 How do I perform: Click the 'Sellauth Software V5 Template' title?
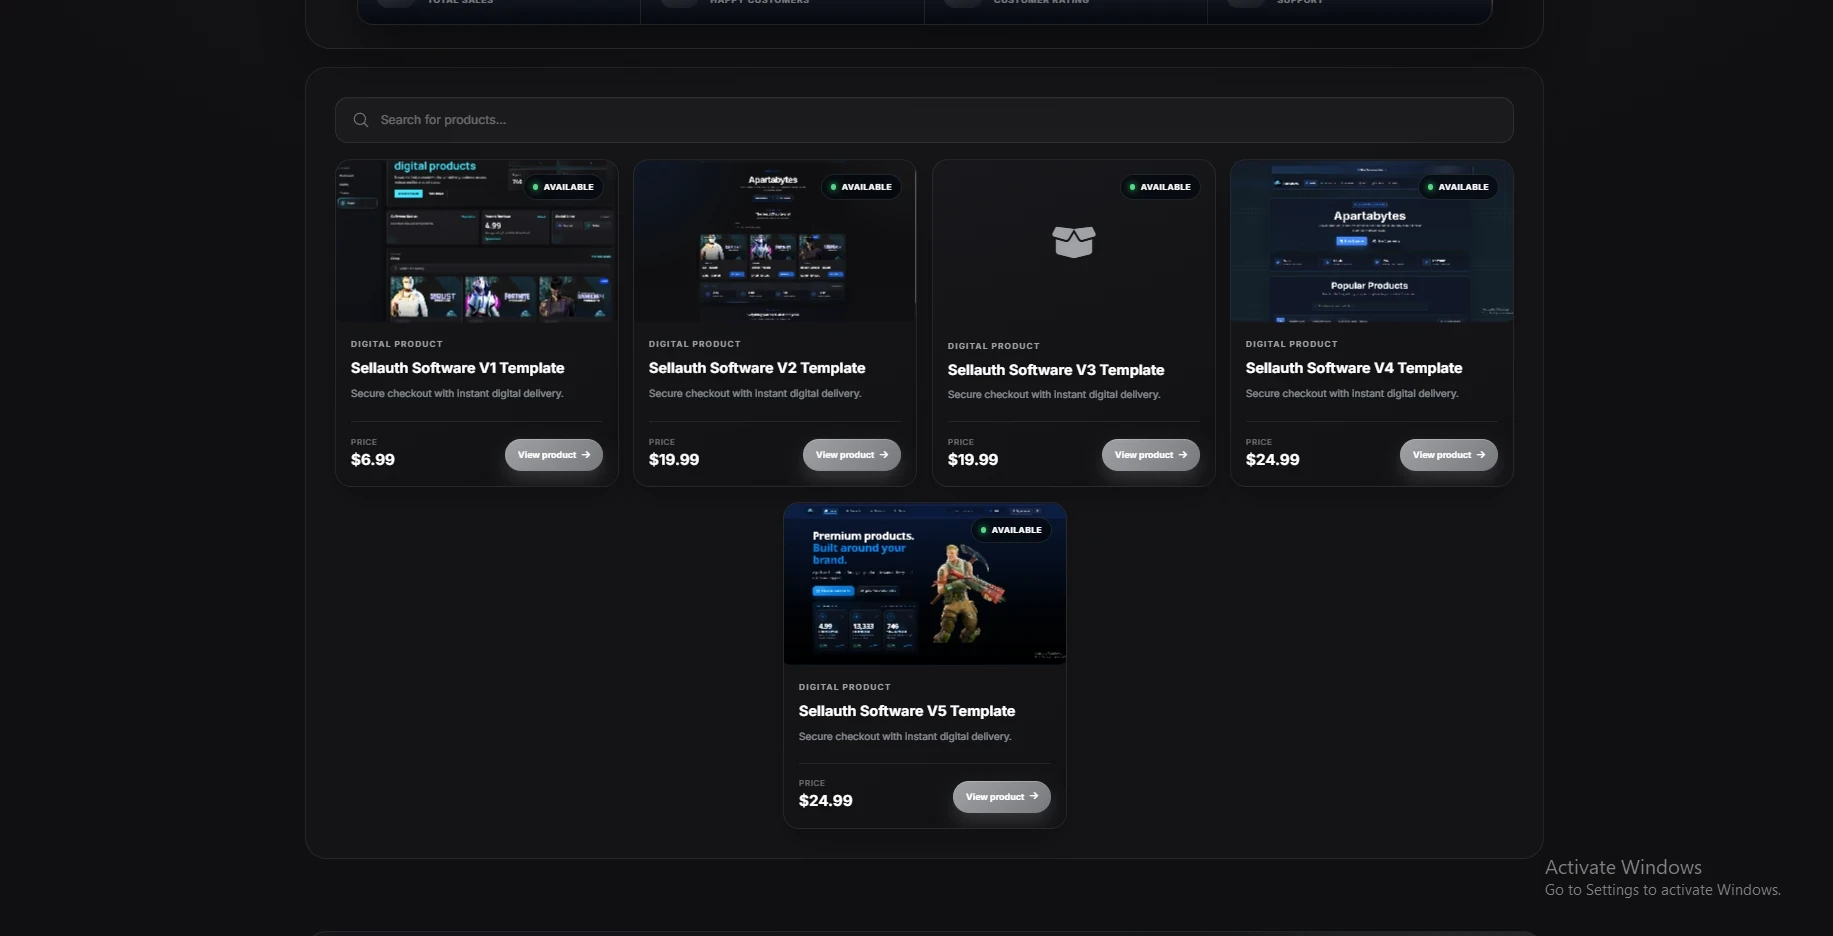907,711
